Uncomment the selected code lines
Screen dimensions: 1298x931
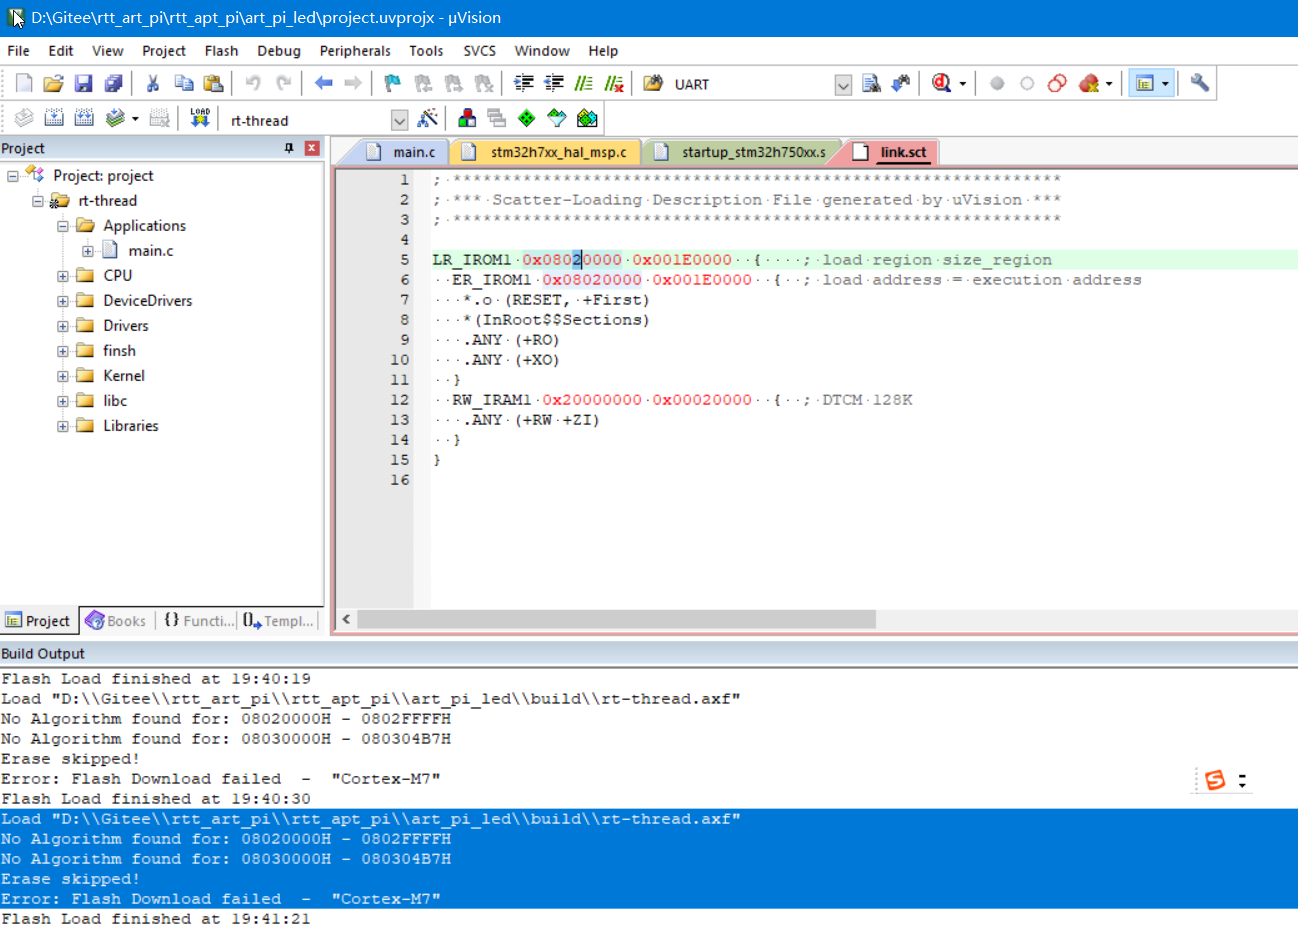pyautogui.click(x=614, y=84)
